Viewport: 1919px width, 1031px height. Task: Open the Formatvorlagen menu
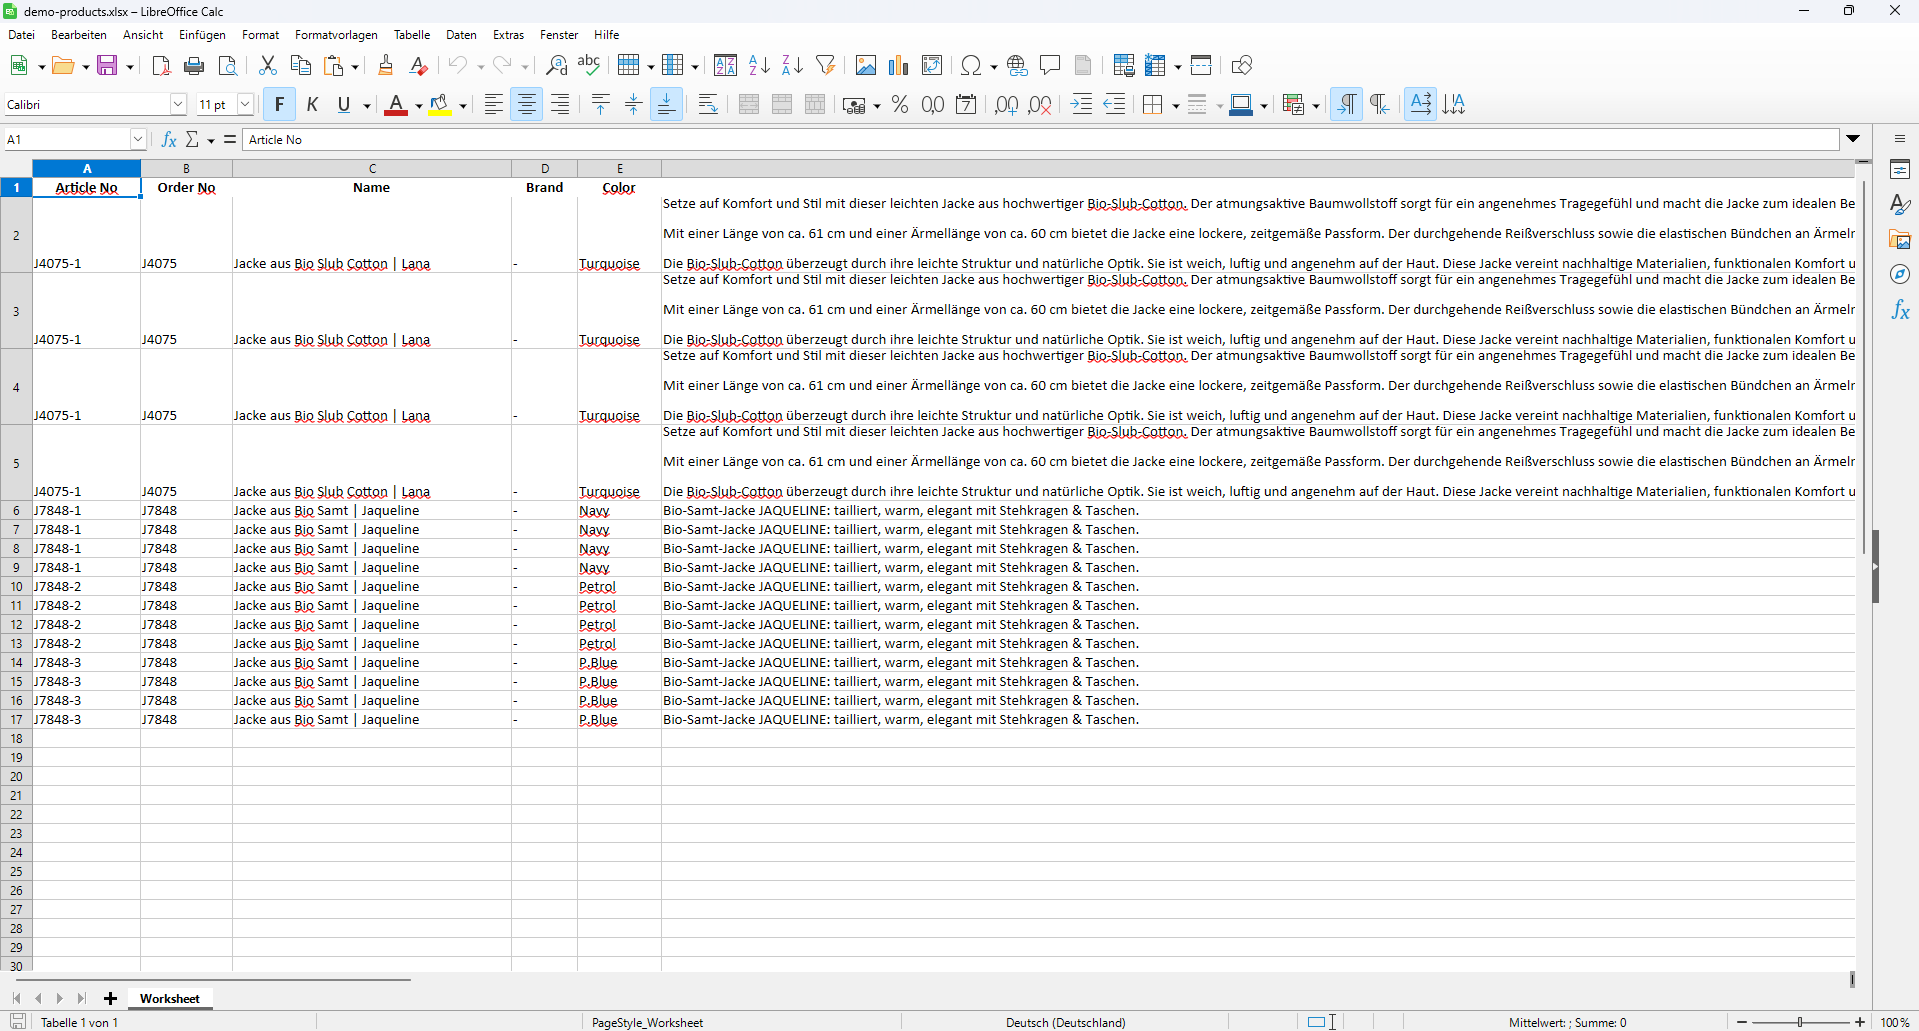(336, 35)
